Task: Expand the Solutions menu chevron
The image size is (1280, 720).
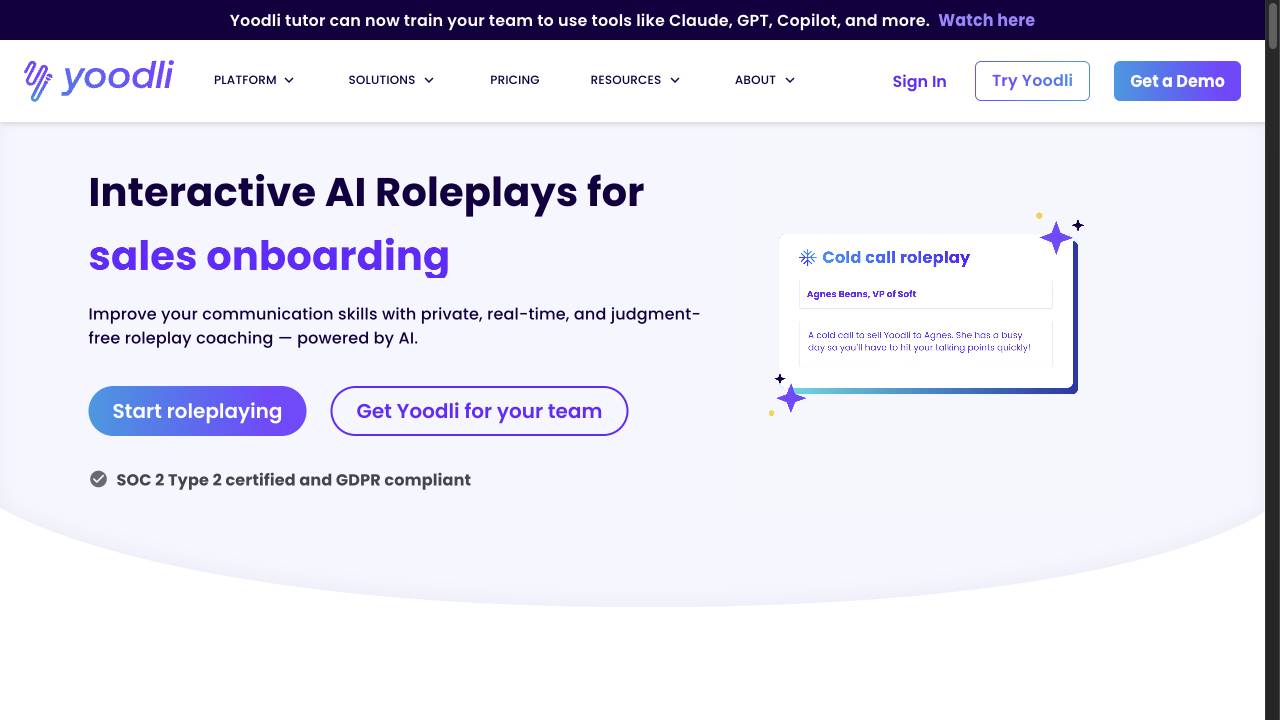Action: tap(429, 80)
